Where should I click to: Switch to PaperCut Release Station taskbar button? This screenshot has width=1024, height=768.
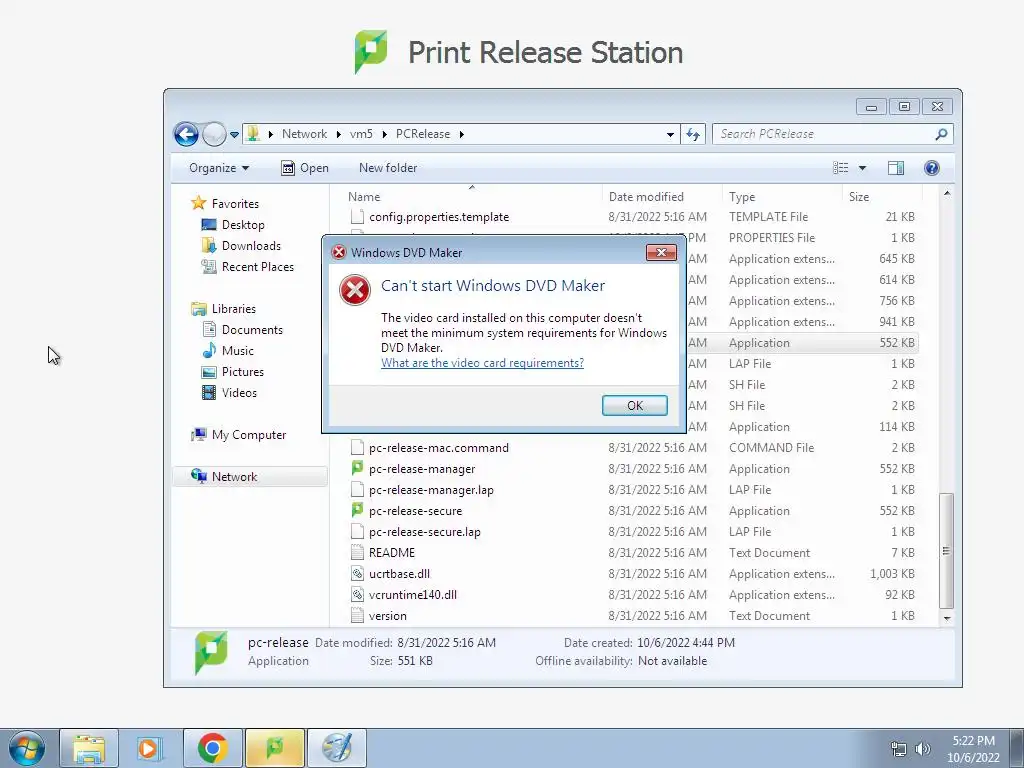[x=274, y=748]
